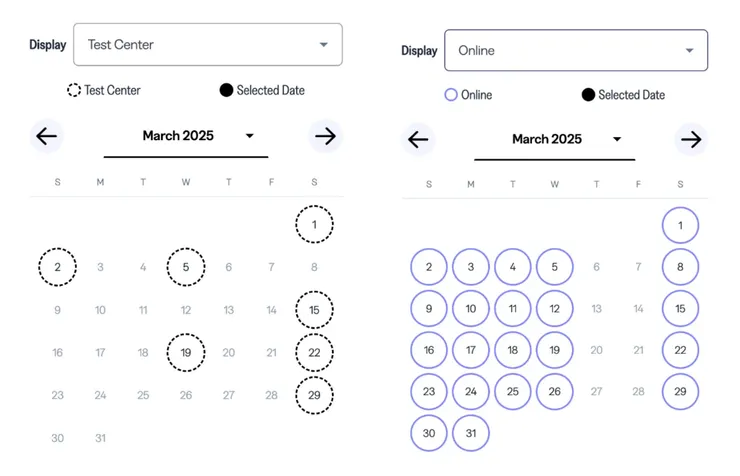Click next month arrow in Online calendar
The height and width of the screenshot is (476, 740).
pos(691,140)
